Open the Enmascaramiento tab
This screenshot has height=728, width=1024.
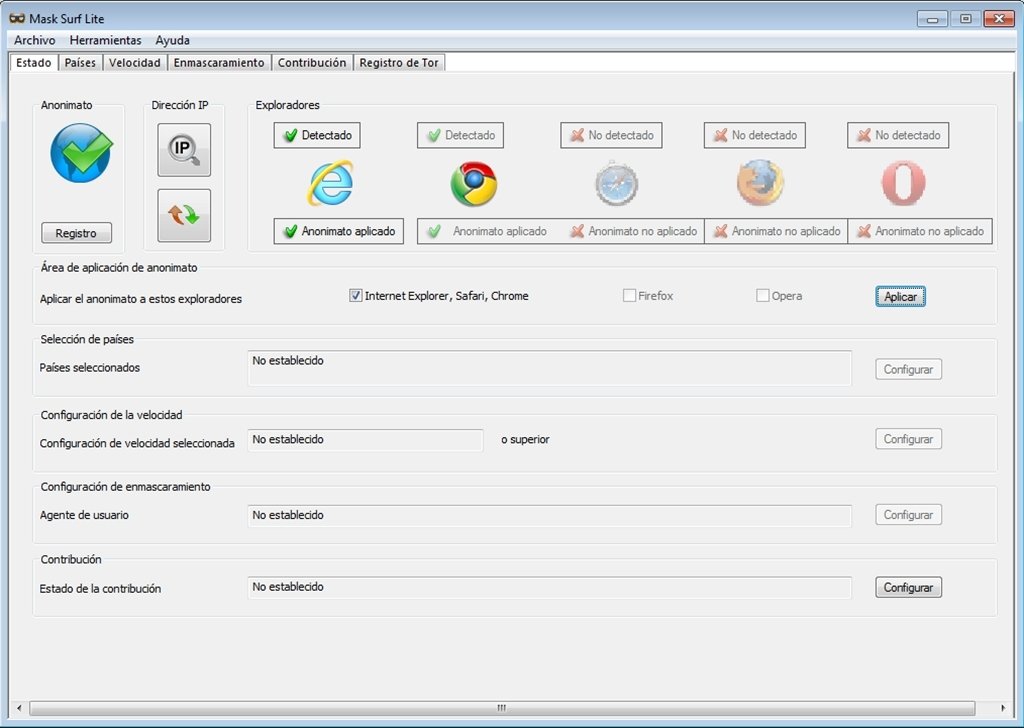pos(219,63)
